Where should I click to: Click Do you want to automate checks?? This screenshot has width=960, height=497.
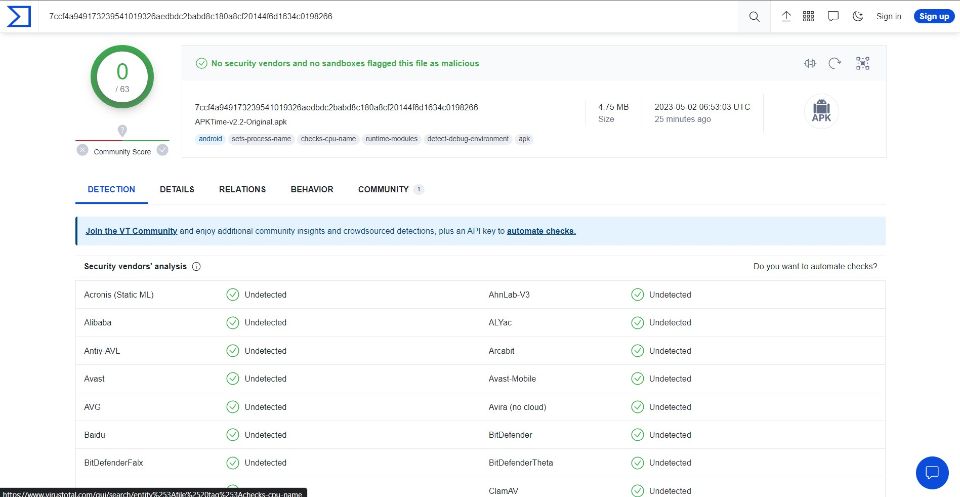815,267
